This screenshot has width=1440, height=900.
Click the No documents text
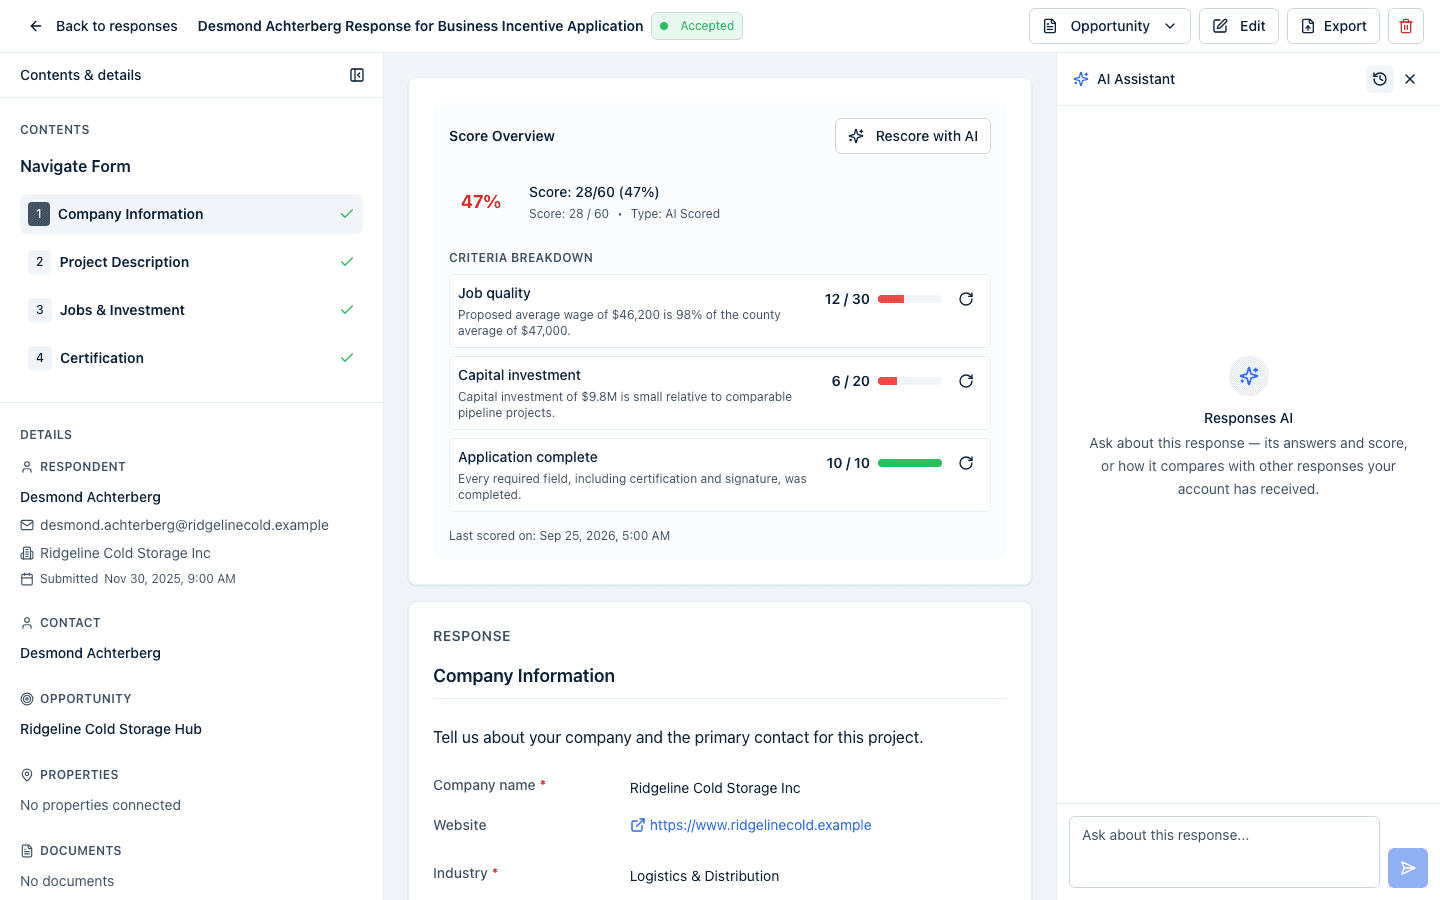pyautogui.click(x=67, y=881)
